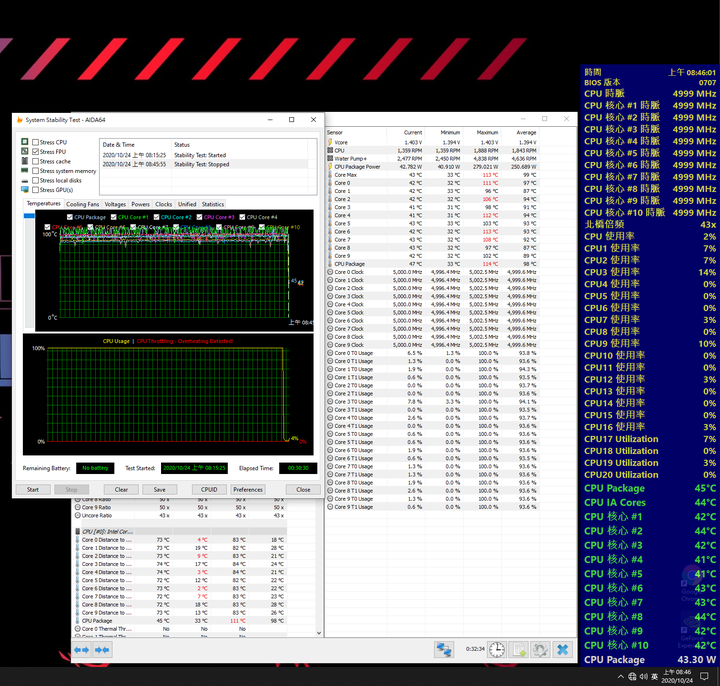Click the Water Pump+ fan row icon
720x686 pixels.
pyautogui.click(x=330, y=158)
